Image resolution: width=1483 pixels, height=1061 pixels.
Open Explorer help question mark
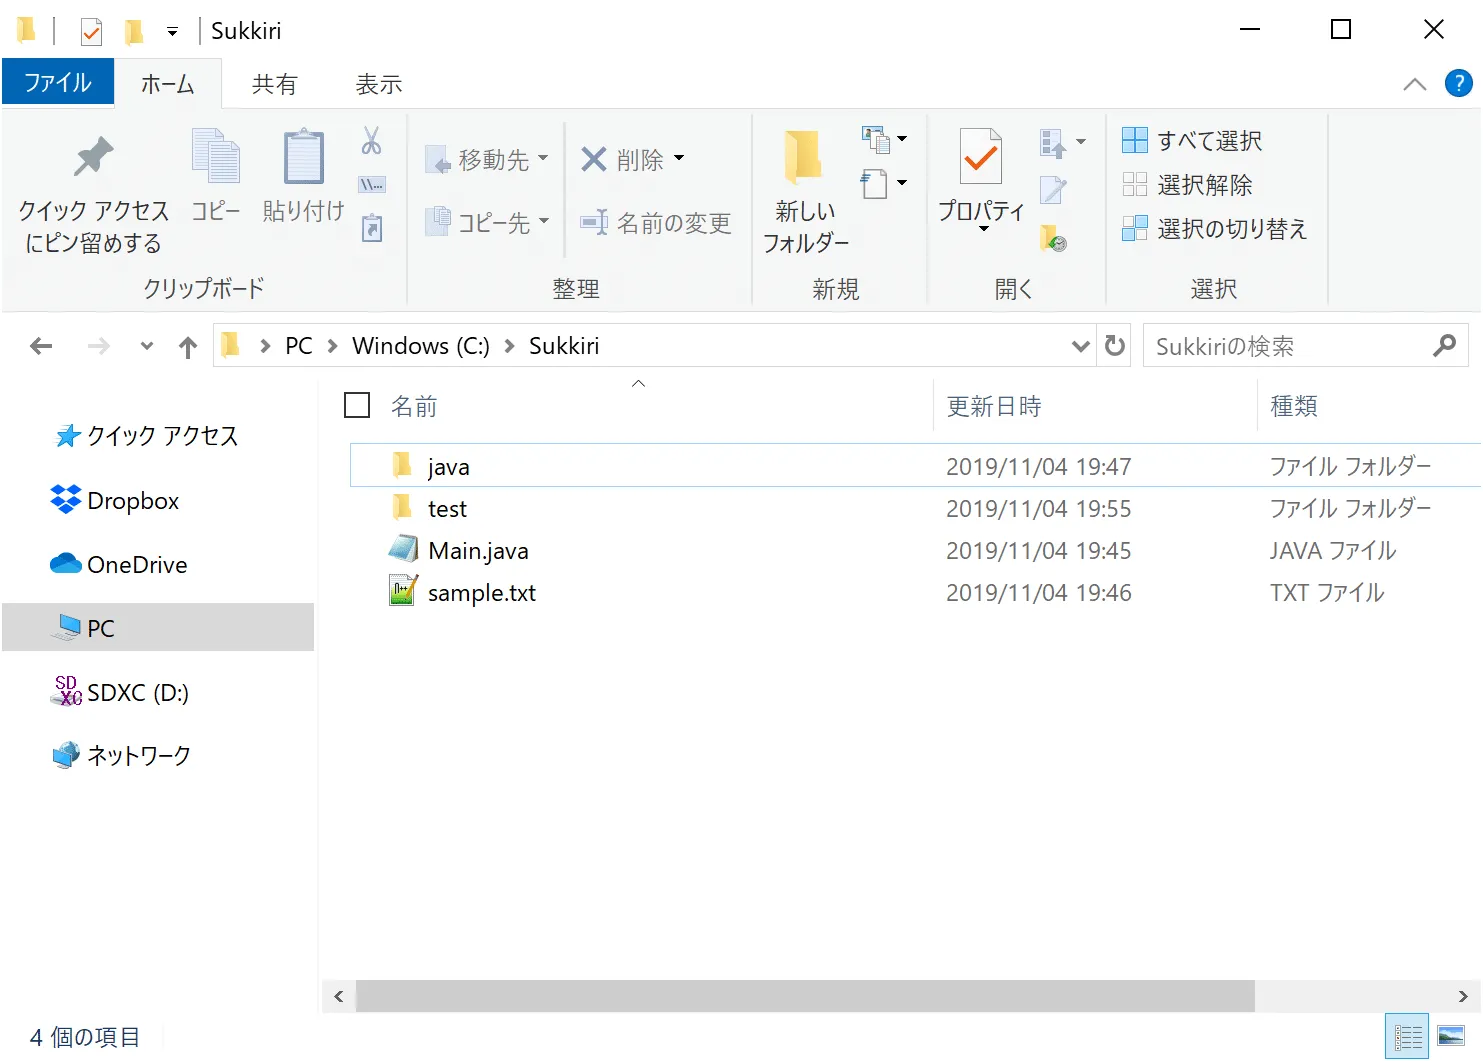(x=1458, y=84)
